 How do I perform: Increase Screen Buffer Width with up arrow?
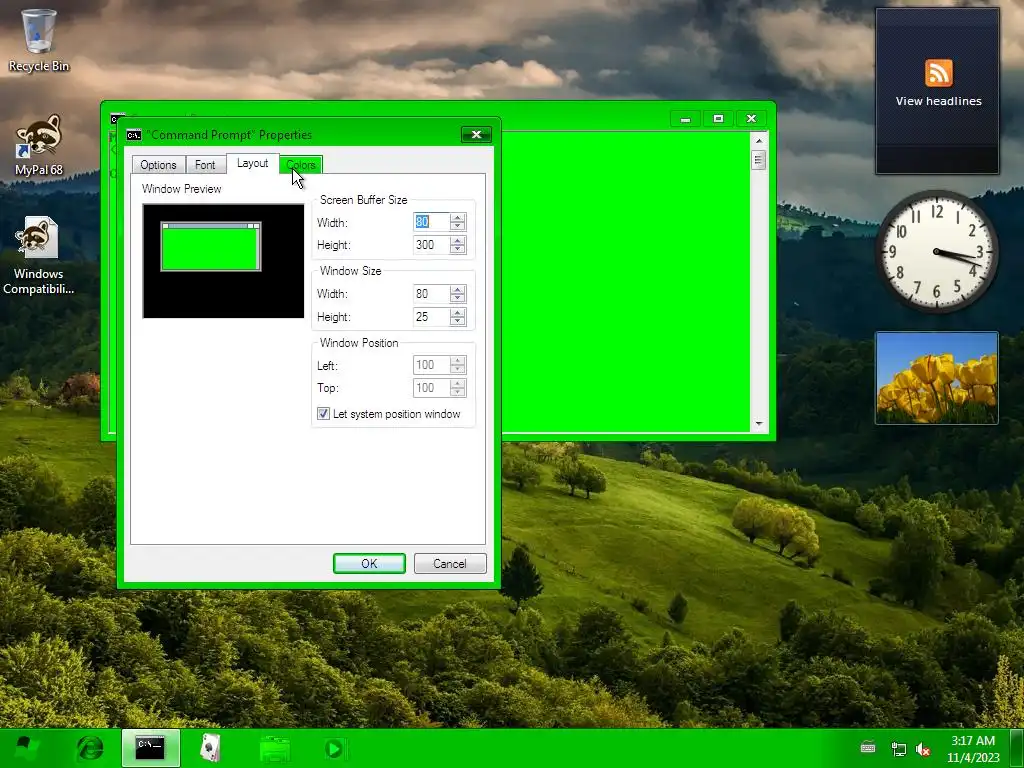458,217
